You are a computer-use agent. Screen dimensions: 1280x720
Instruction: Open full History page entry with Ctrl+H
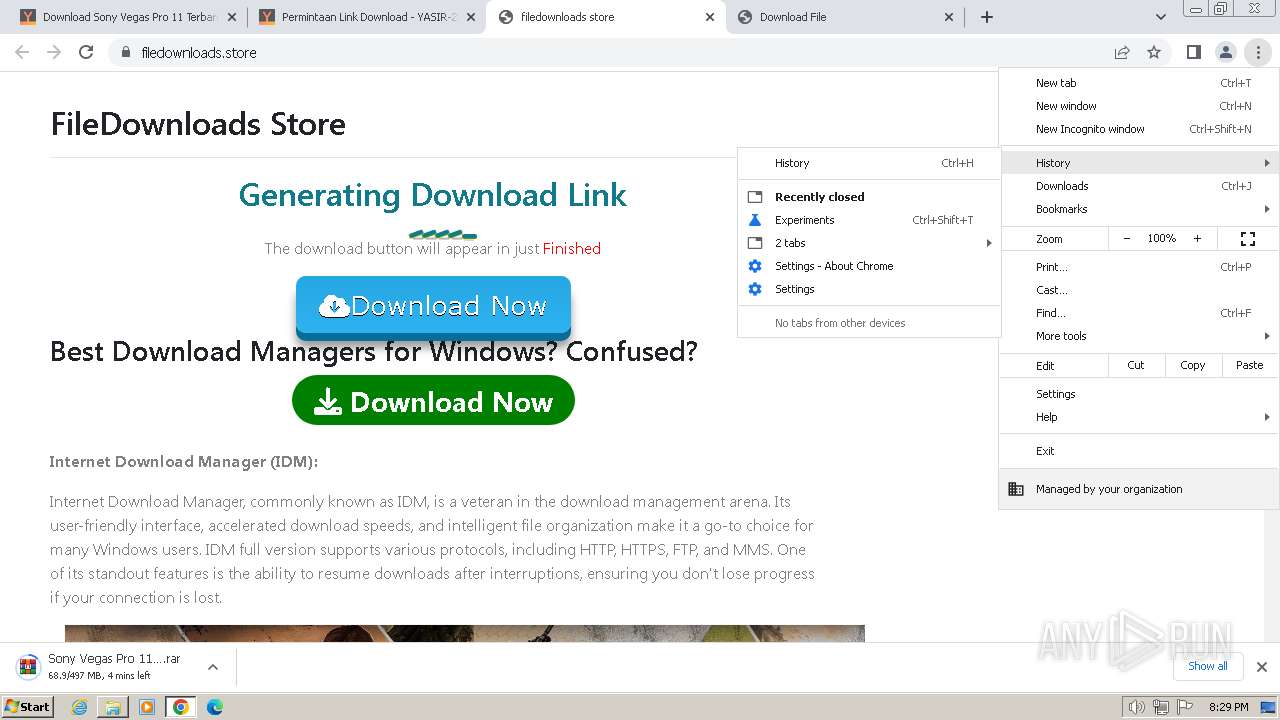[869, 163]
